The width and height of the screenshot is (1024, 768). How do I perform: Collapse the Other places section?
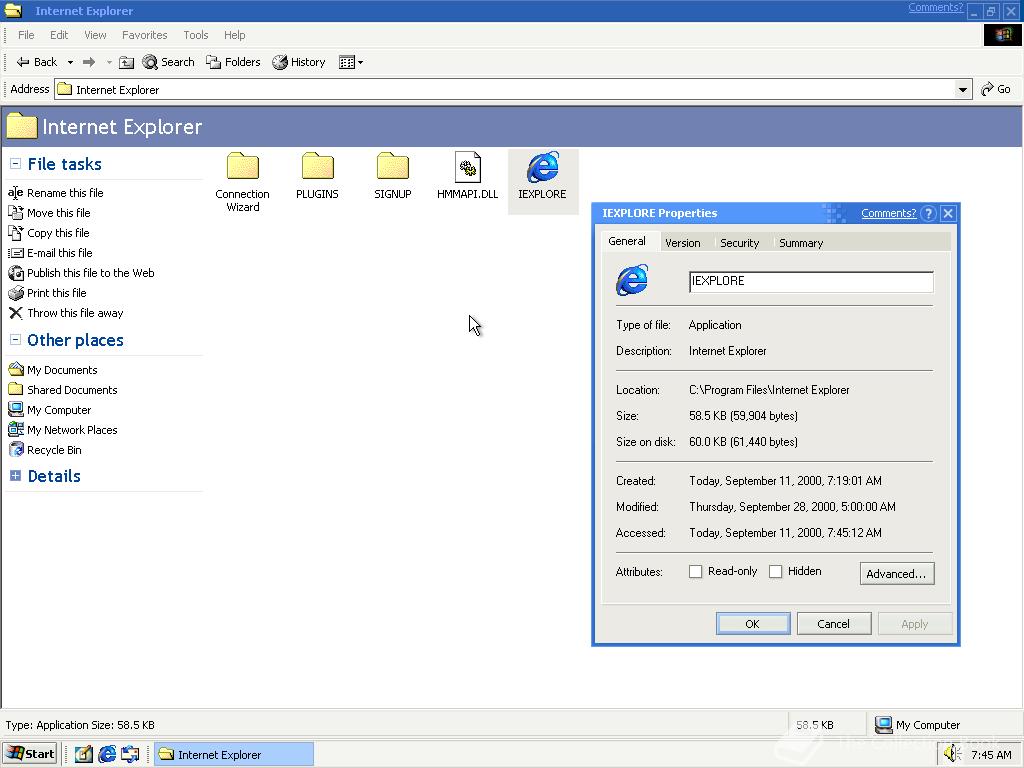click(16, 340)
